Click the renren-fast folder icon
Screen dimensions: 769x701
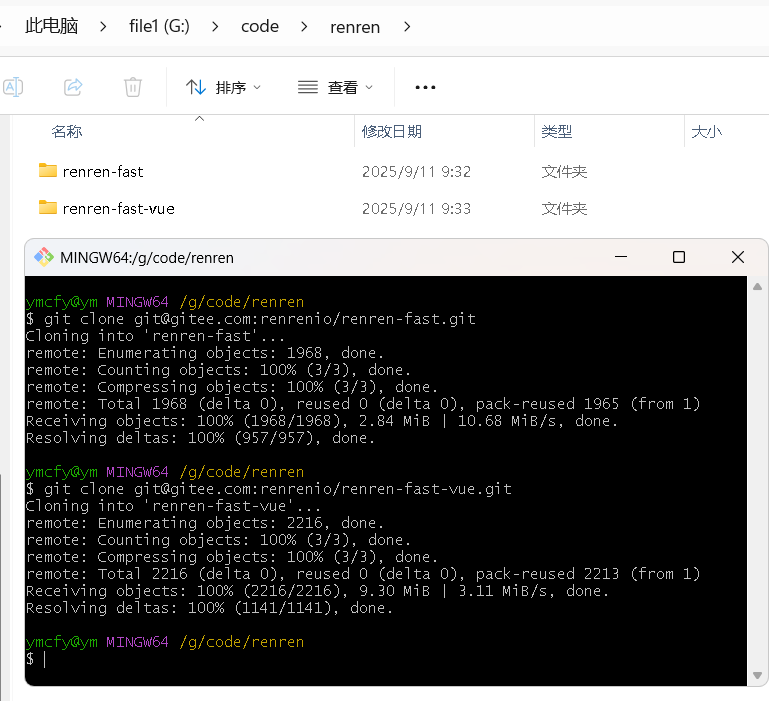48,170
